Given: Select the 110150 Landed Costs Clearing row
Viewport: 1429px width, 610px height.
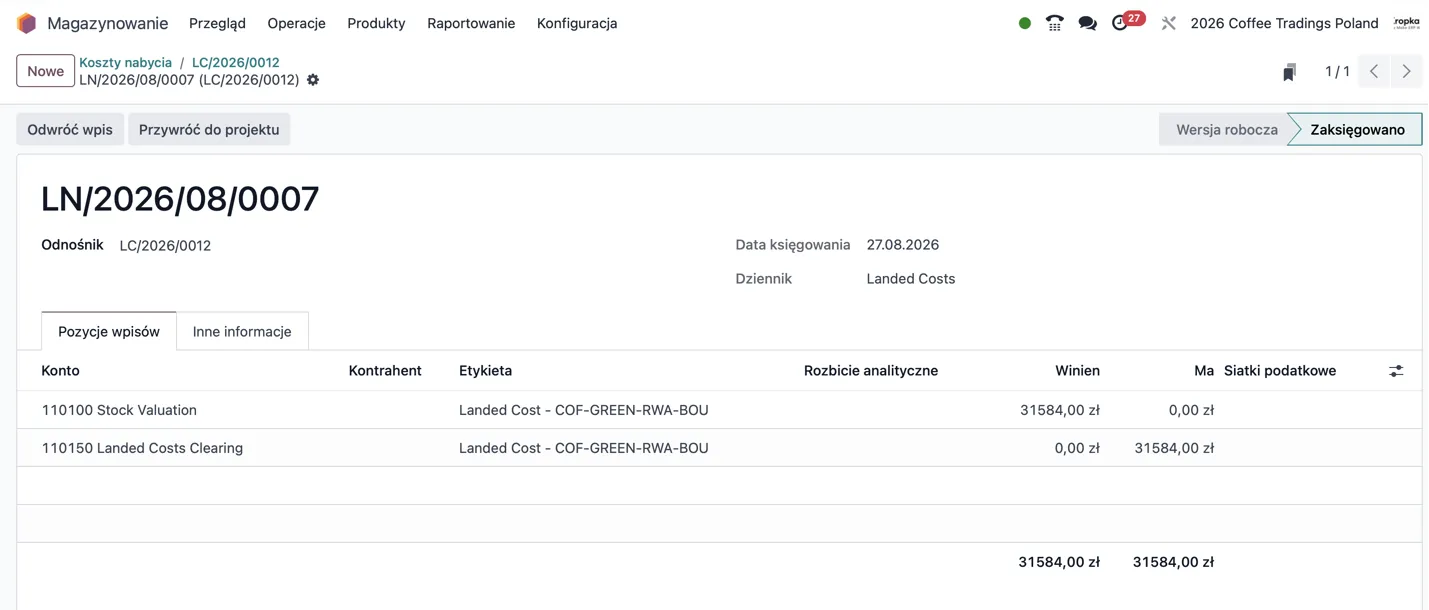Looking at the screenshot, I should tap(719, 448).
